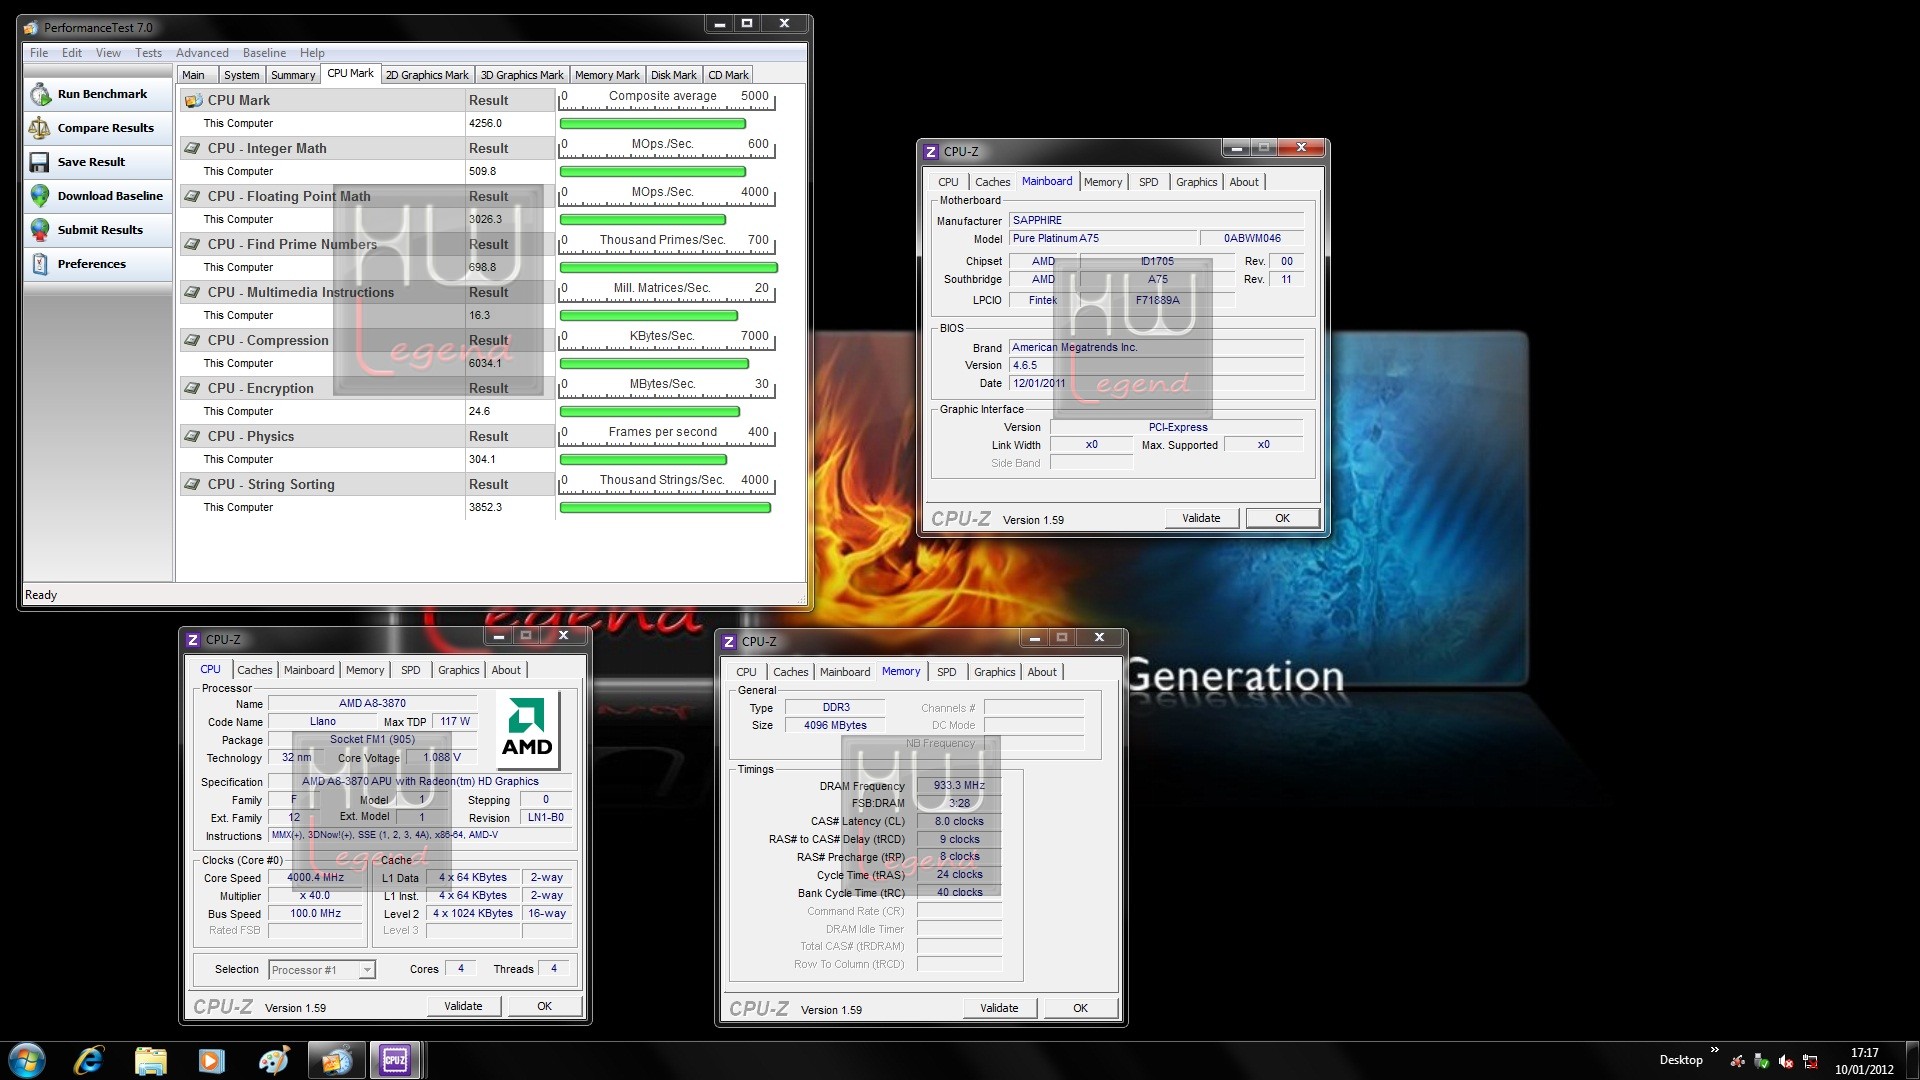Click the AMD logo in the CPU-Z CPU window
The image size is (1920, 1080).
point(527,728)
